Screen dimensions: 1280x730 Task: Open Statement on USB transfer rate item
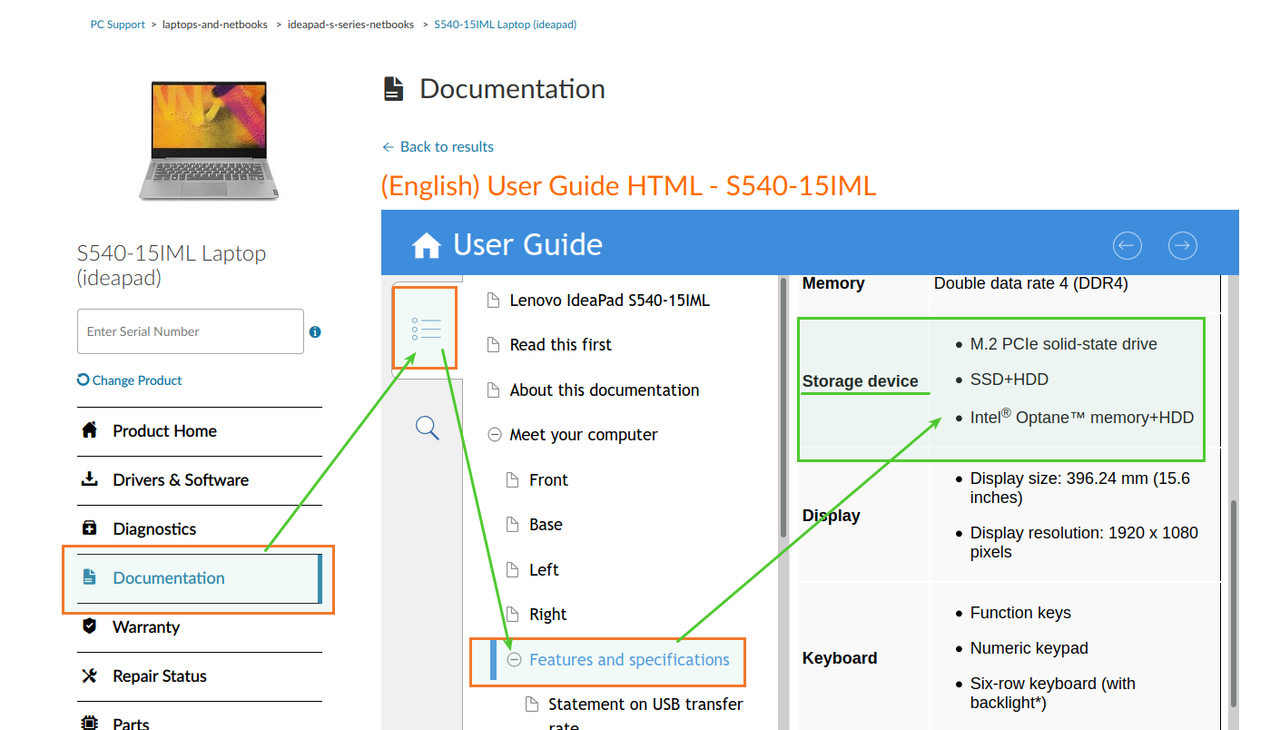tap(646, 714)
